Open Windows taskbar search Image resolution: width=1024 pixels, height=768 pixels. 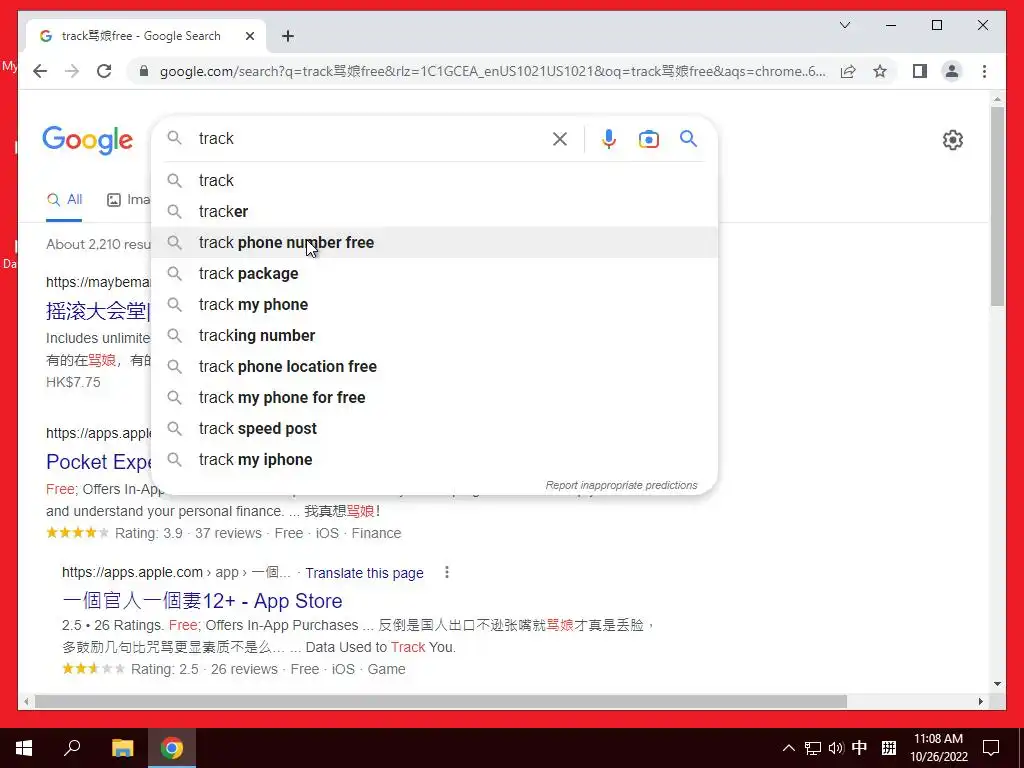point(72,748)
